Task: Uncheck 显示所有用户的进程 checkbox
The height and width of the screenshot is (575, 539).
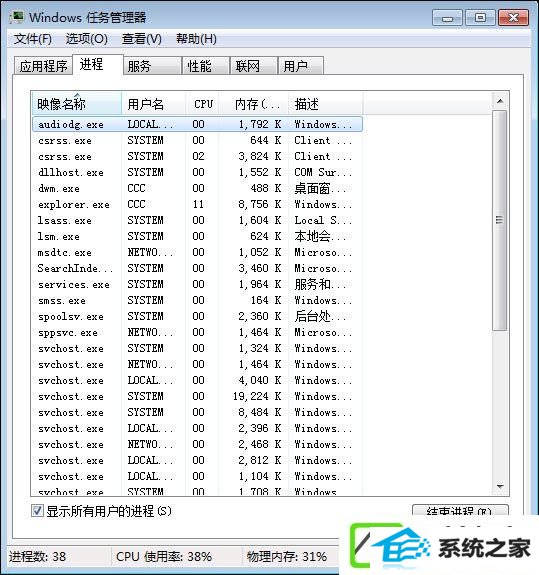Action: tap(37, 510)
